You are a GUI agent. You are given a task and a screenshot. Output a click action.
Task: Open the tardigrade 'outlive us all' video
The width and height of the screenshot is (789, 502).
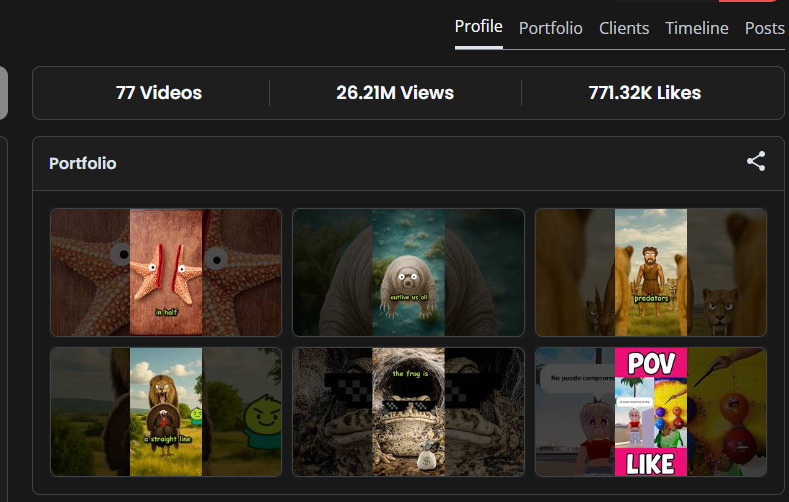pyautogui.click(x=409, y=272)
